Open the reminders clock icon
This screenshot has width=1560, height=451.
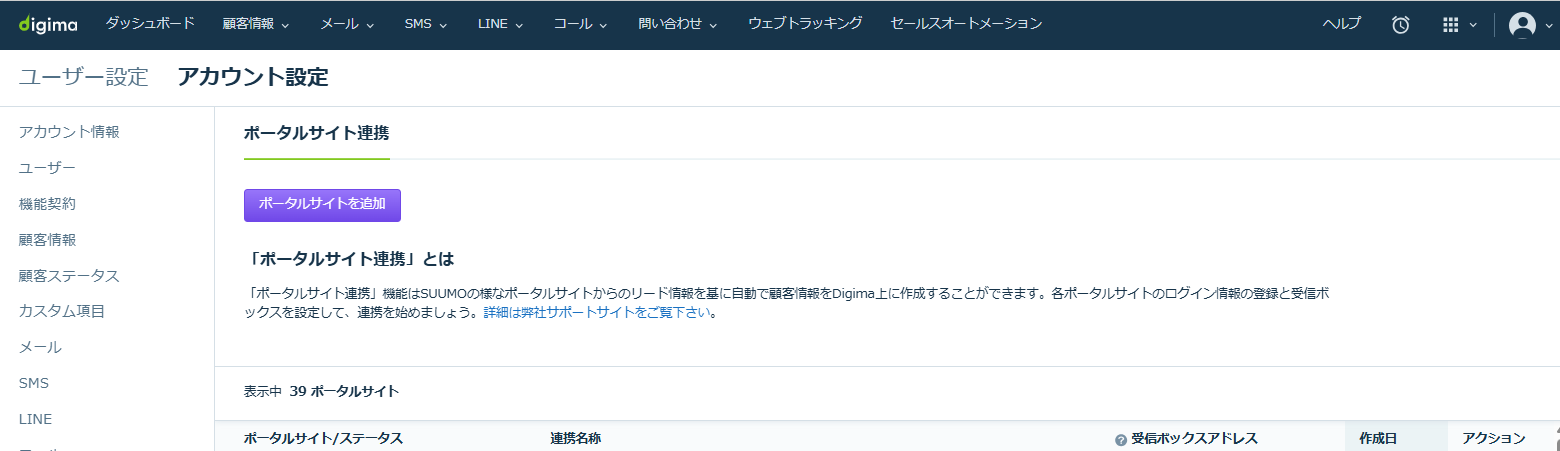(x=1401, y=25)
